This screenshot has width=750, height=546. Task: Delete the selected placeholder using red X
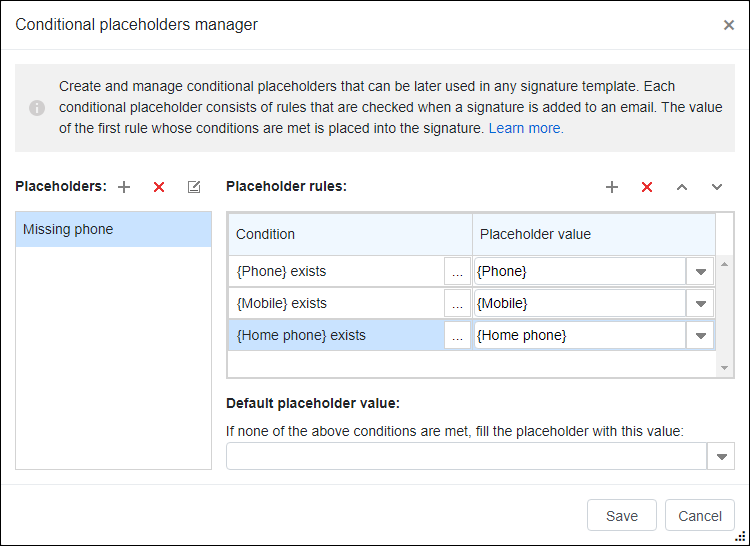(x=159, y=187)
